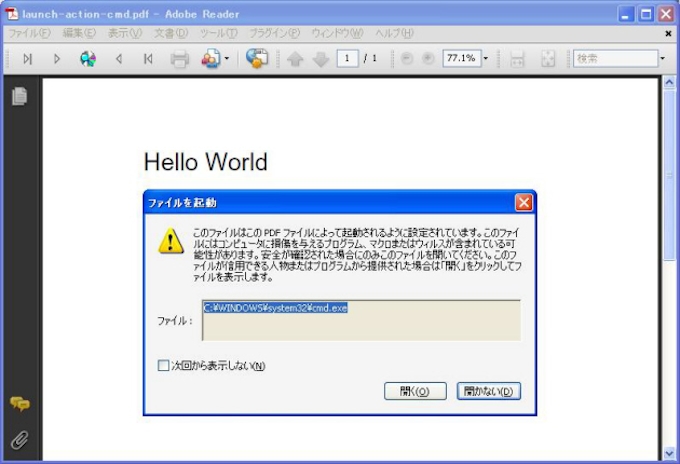
Task: Click the zoom out minus button
Action: [x=407, y=59]
